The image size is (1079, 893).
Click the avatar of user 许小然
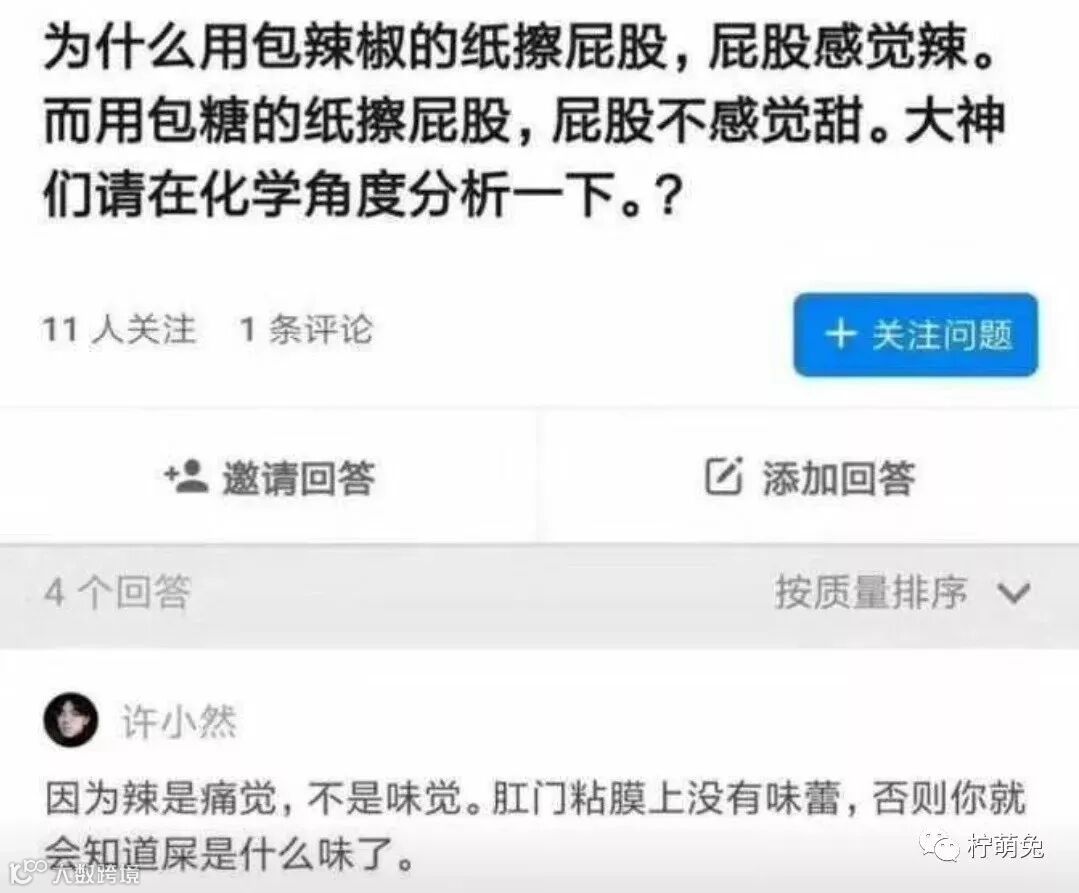tap(71, 720)
